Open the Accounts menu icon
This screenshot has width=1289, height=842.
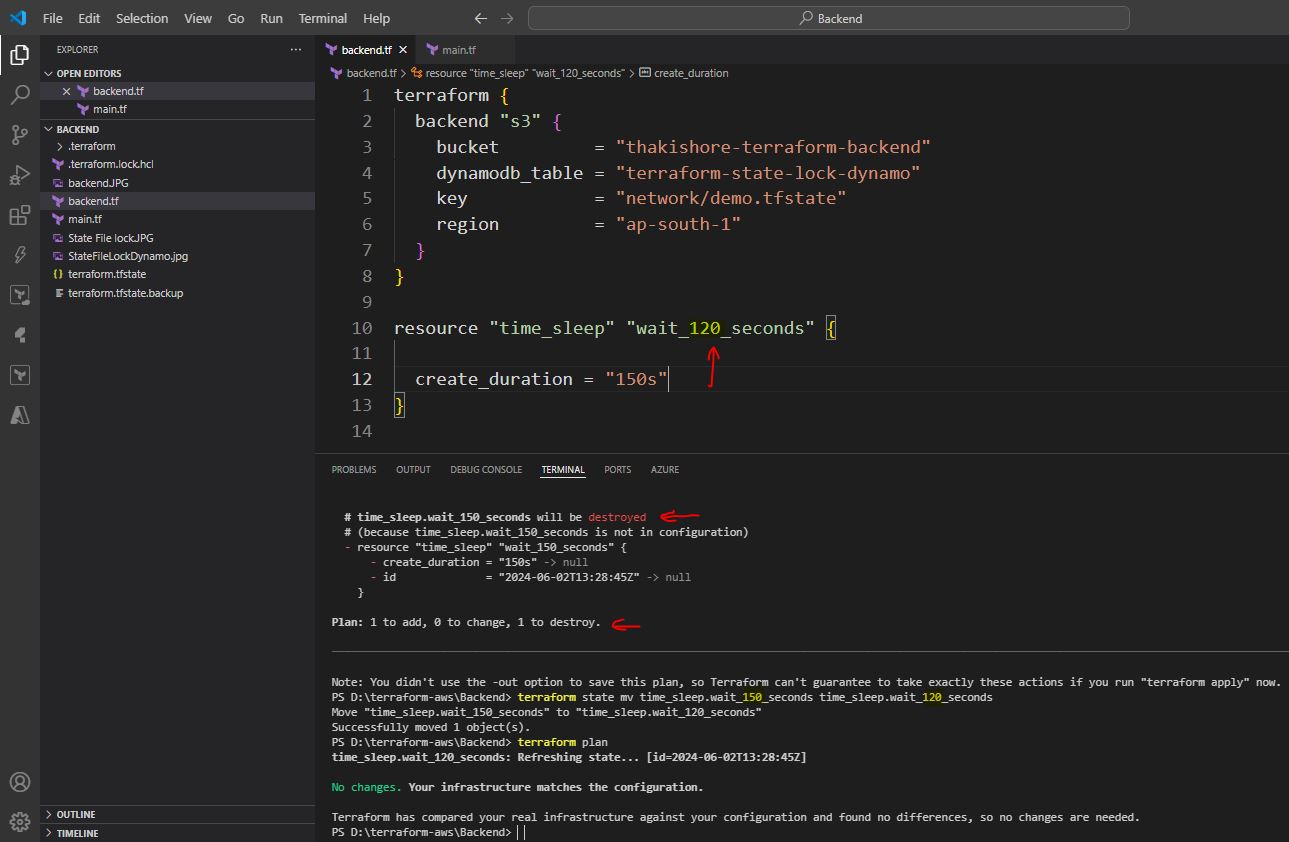19,782
